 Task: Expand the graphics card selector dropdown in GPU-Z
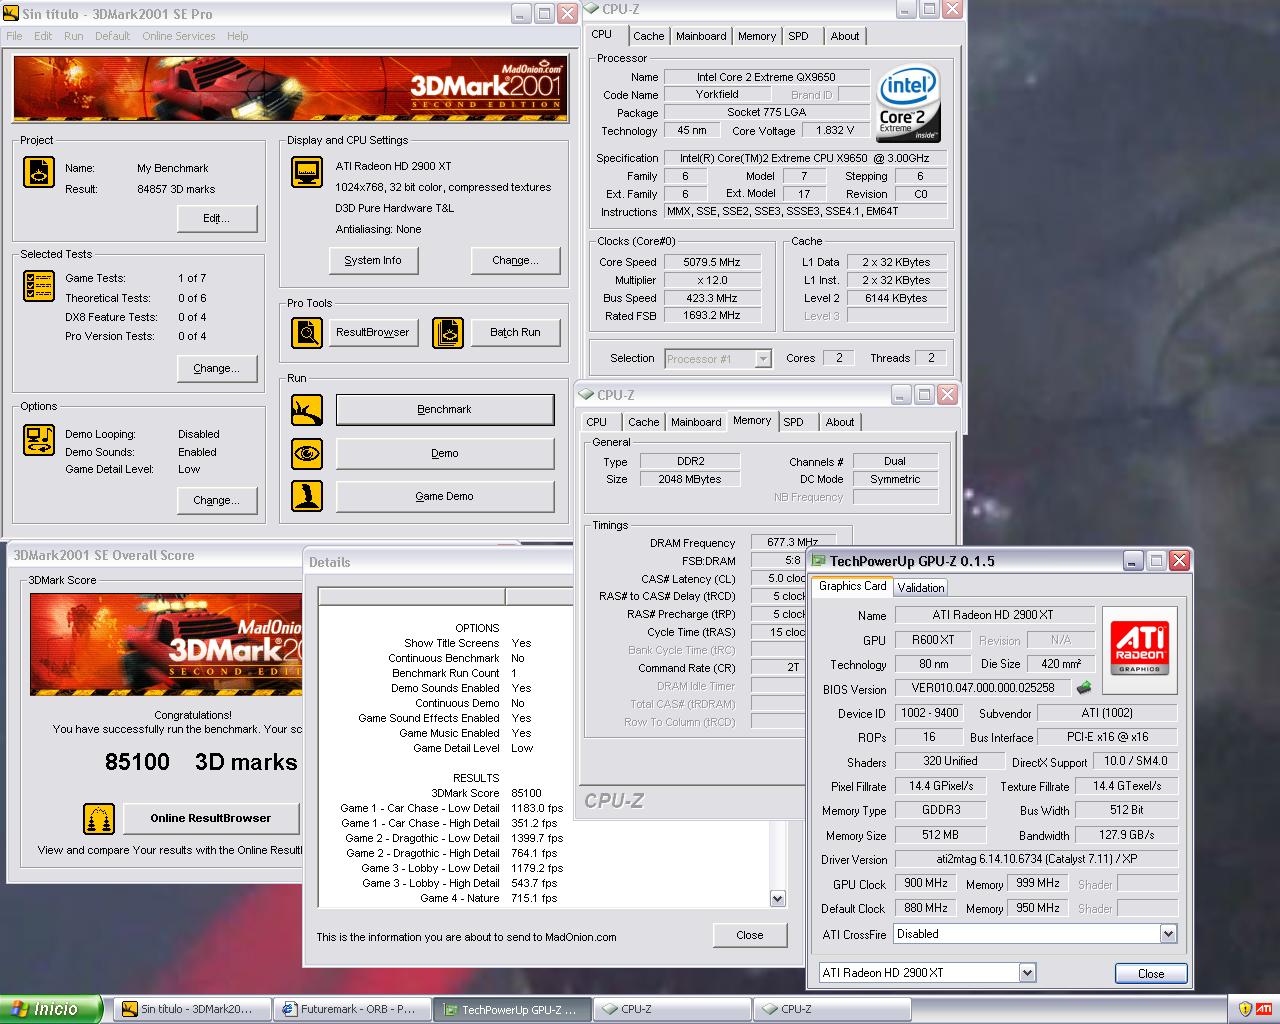[x=1027, y=972]
